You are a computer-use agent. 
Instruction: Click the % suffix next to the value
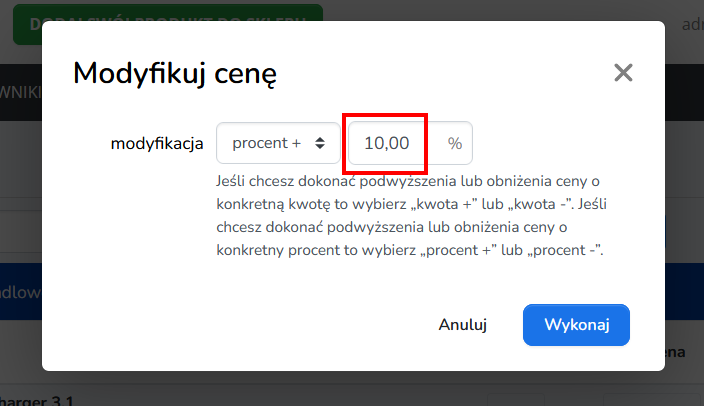(454, 144)
